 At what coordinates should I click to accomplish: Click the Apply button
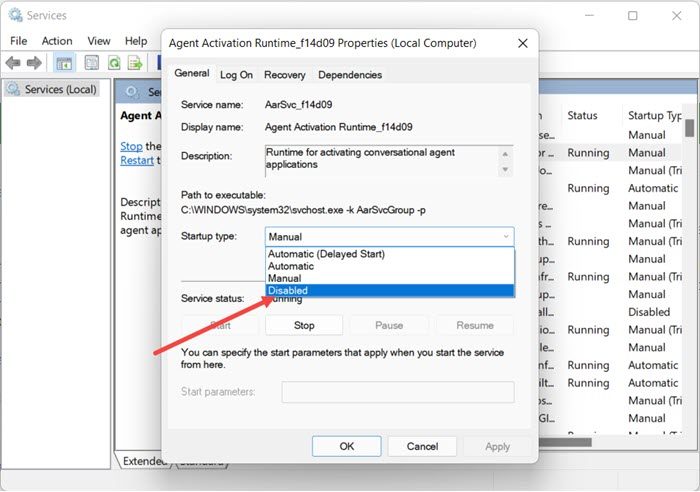click(x=497, y=446)
